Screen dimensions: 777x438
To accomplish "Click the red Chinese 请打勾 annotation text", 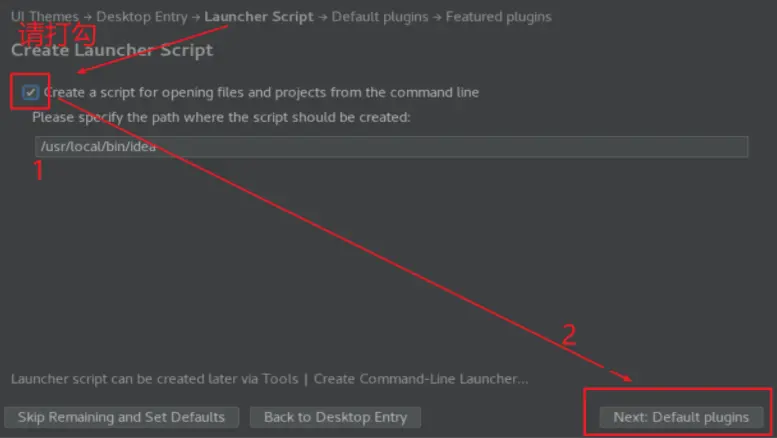I will pos(57,34).
